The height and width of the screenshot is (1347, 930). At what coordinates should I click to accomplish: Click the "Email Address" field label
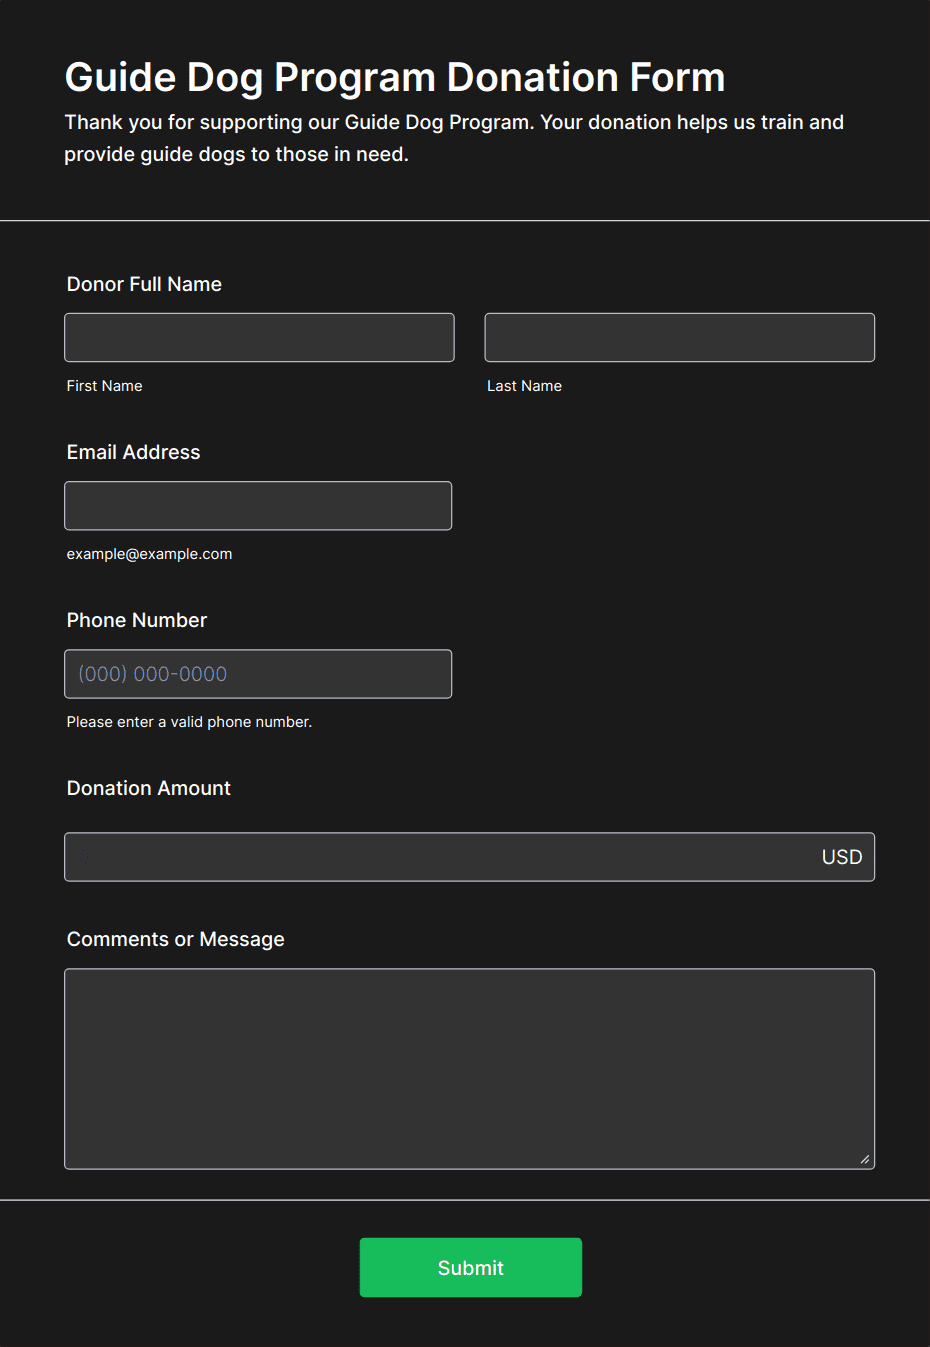tap(133, 452)
